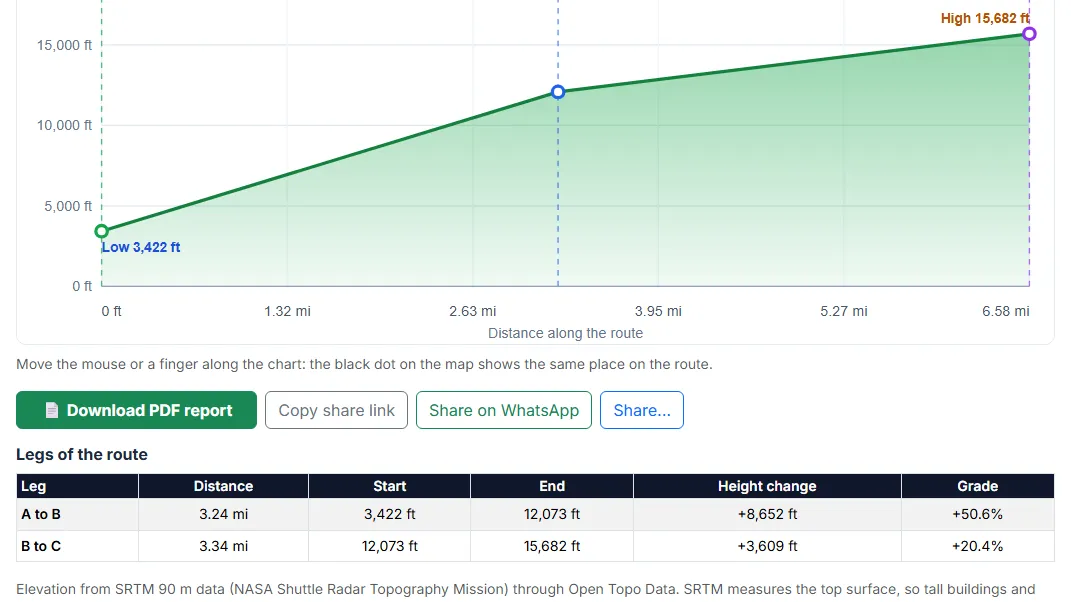Image resolution: width=1071 pixels, height=602 pixels.
Task: Click the Legs of the route heading
Action: (82, 454)
